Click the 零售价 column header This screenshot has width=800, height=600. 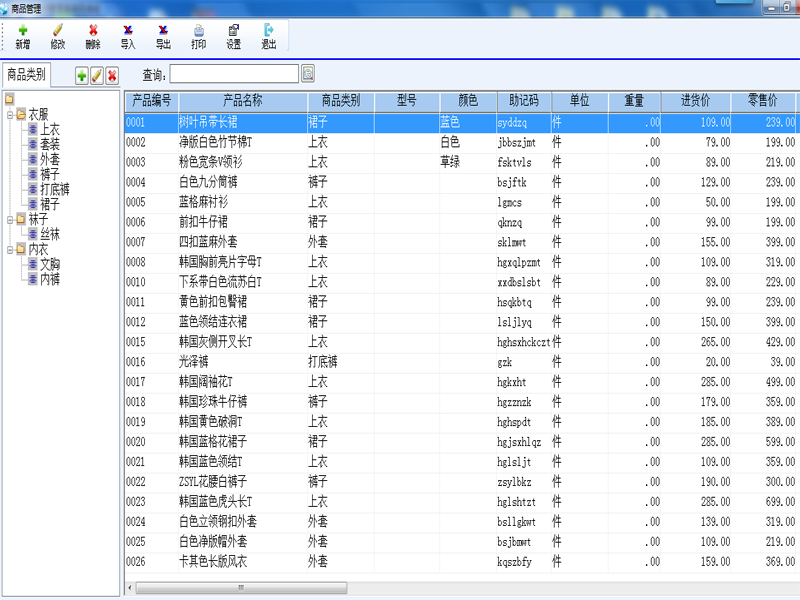pyautogui.click(x=762, y=101)
